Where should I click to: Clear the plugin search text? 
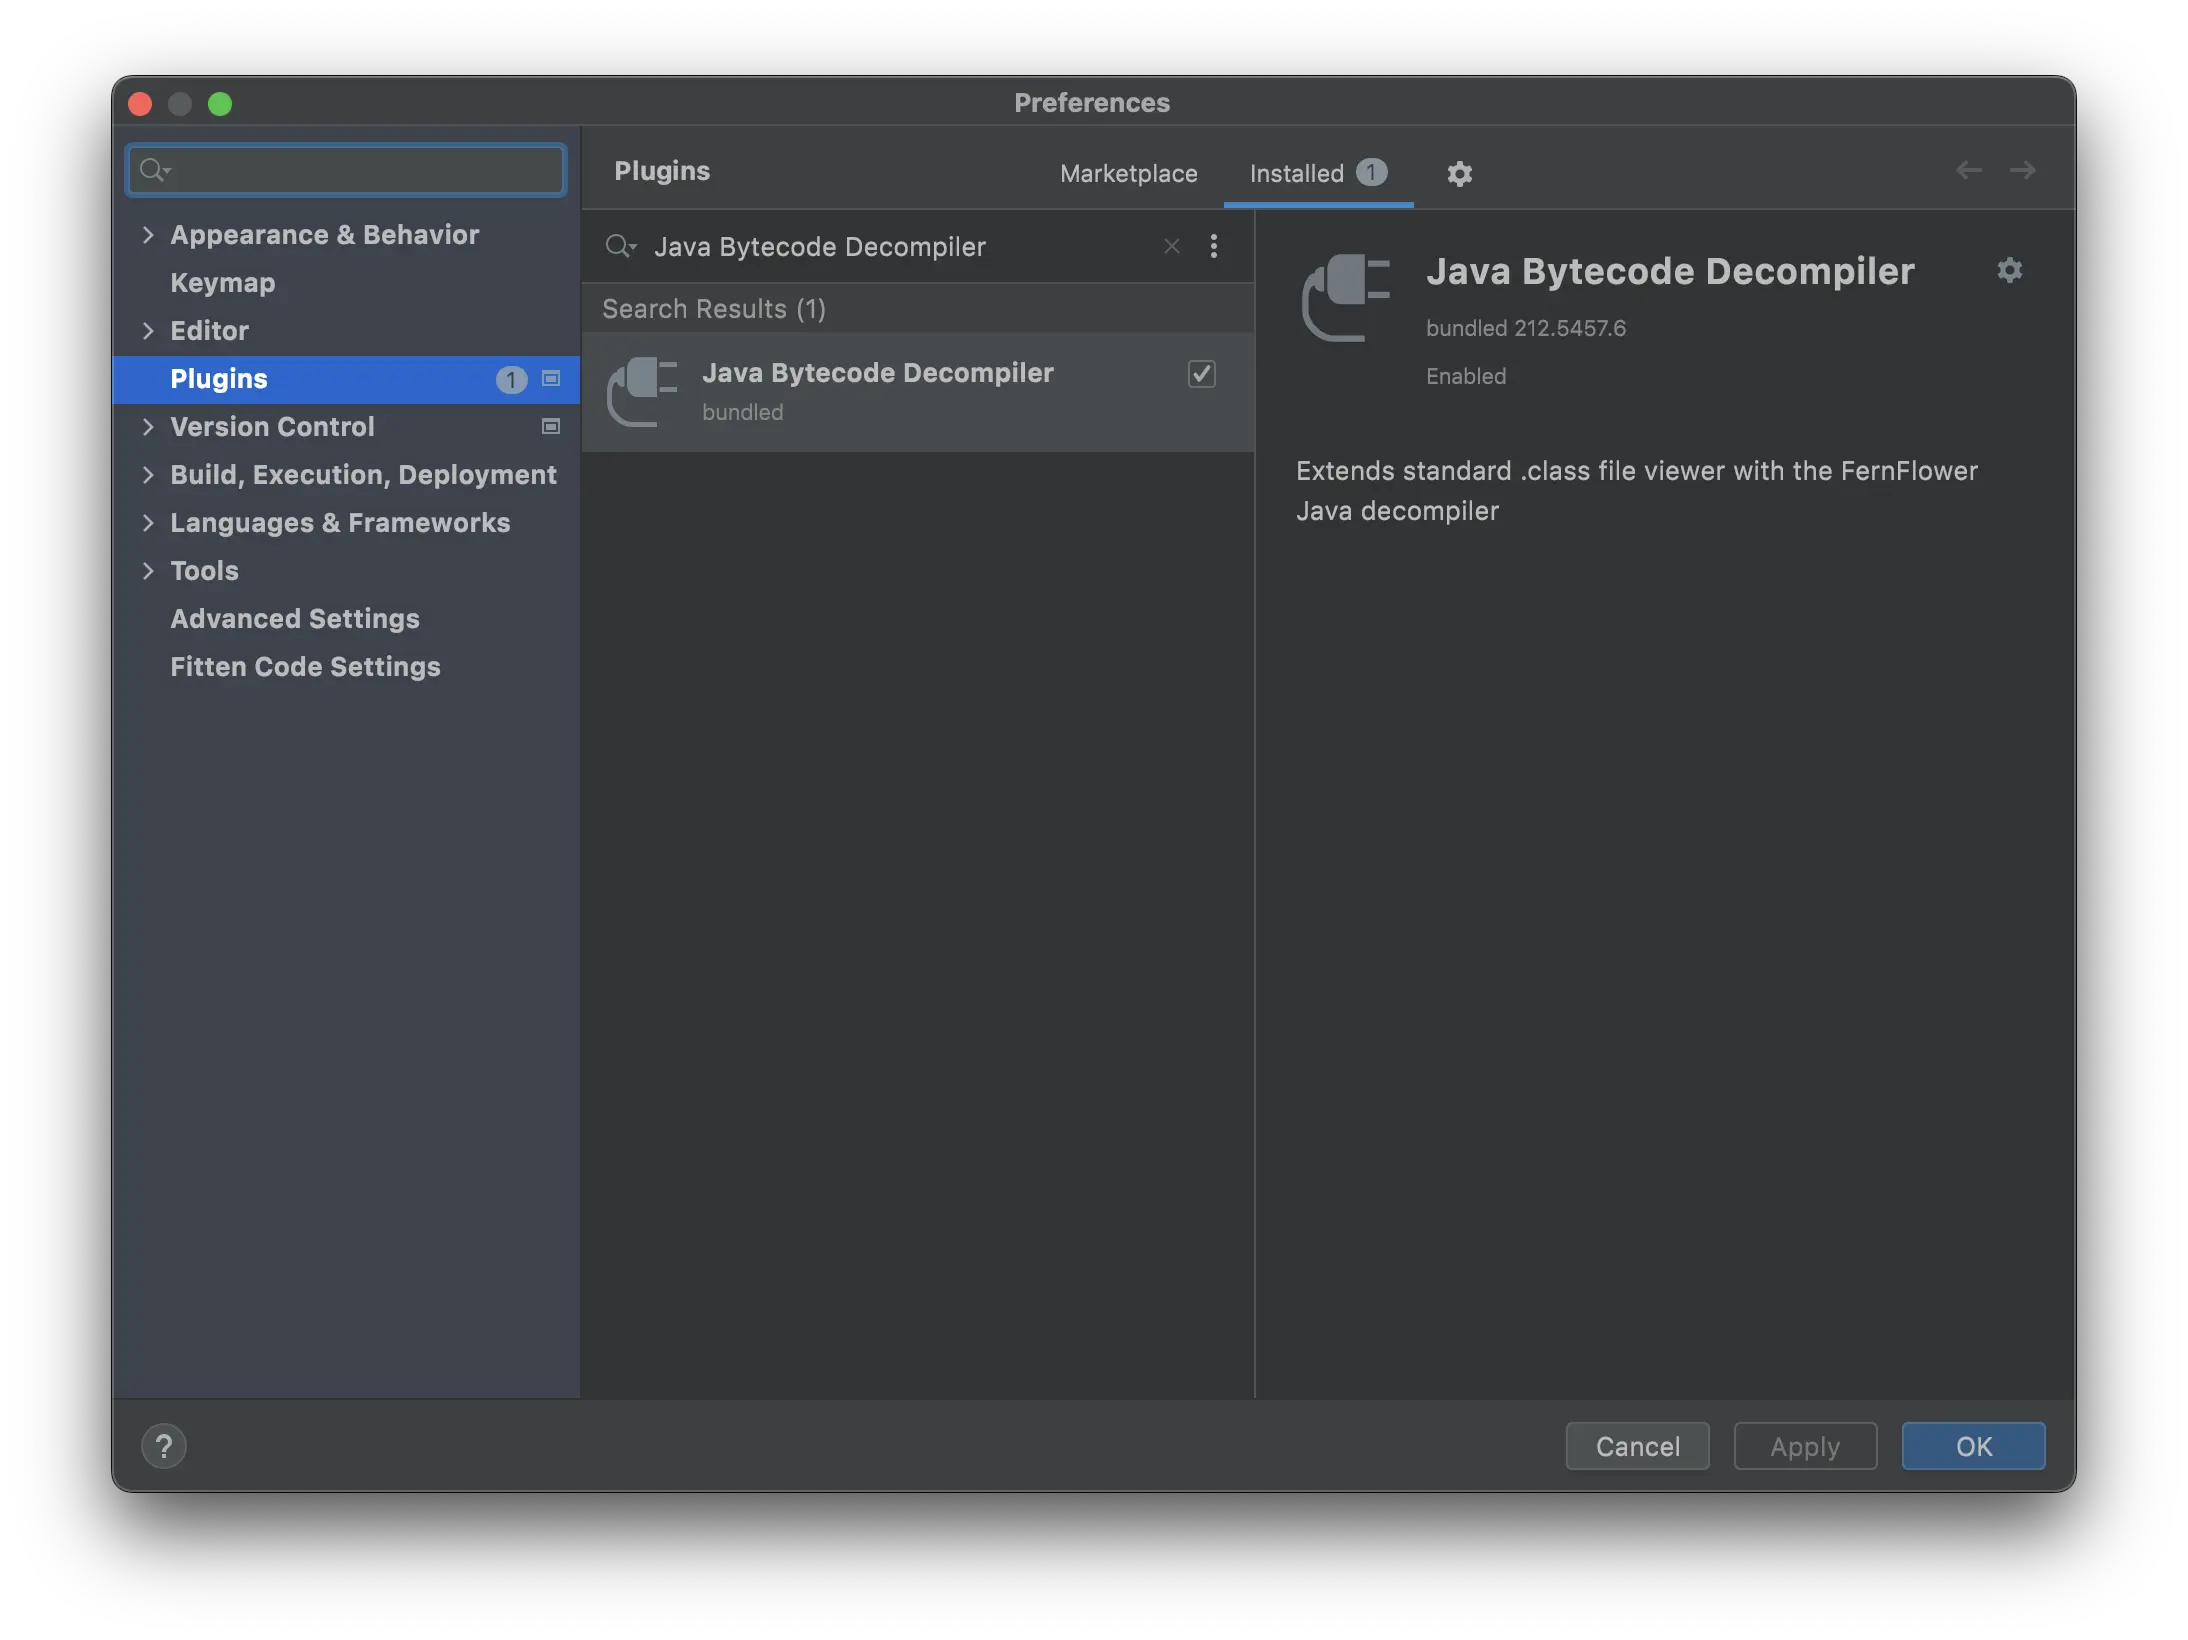tap(1171, 246)
